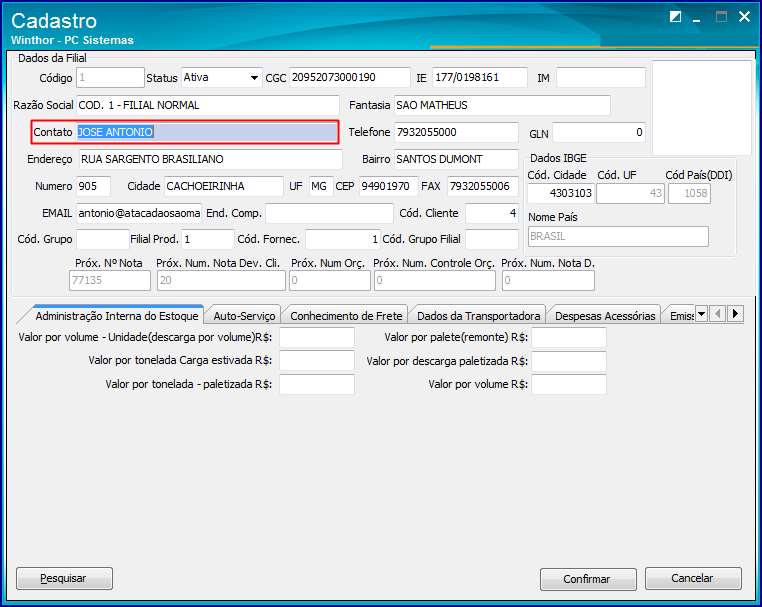Close the Cadastro window

744,17
